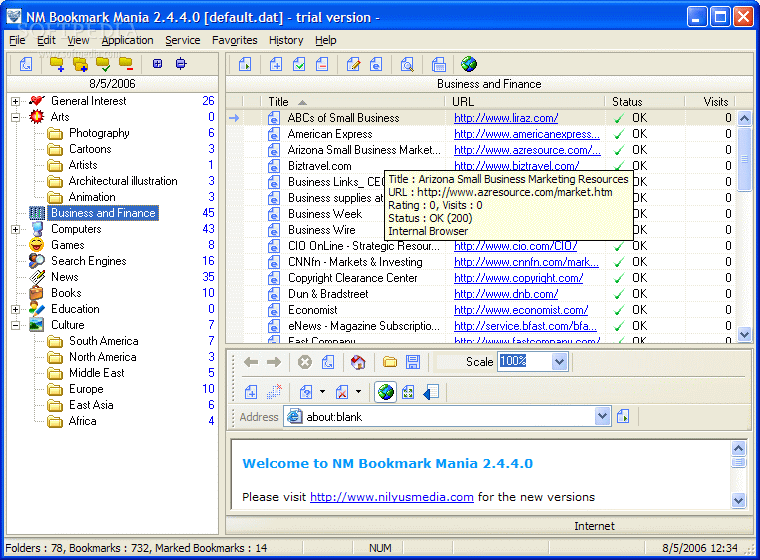
Task: Click the print icon in bookmark toolbar
Action: (439, 64)
